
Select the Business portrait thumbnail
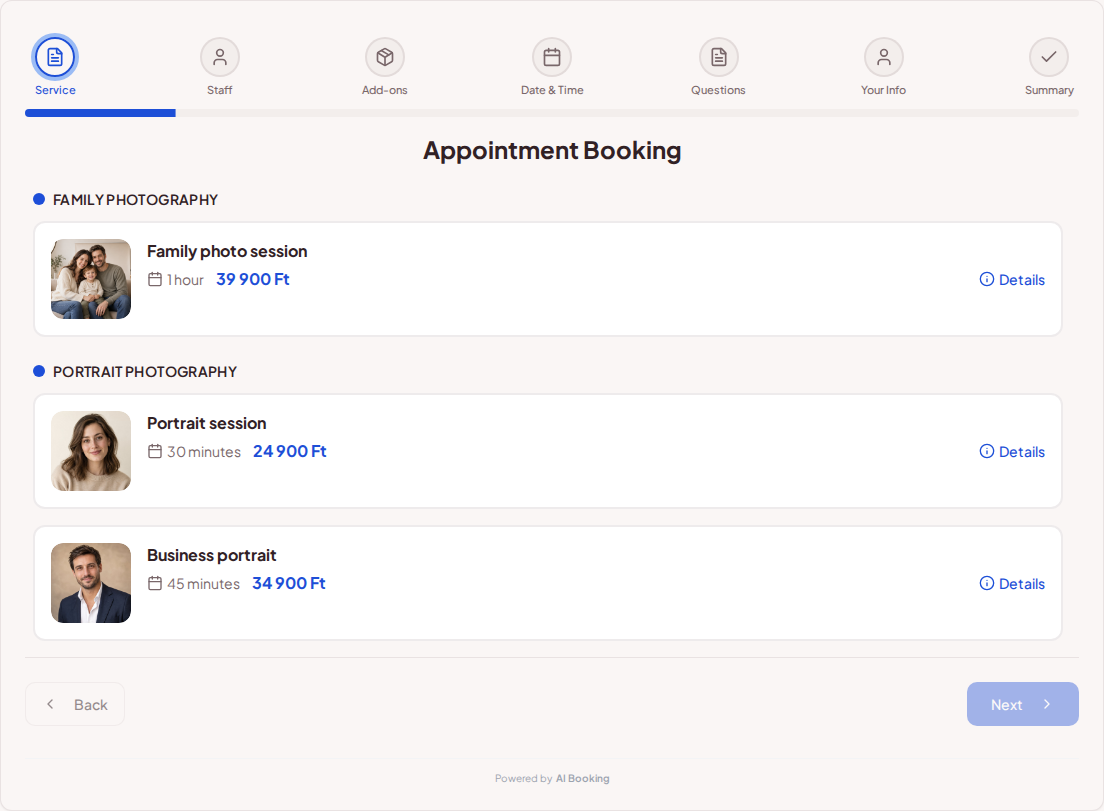(91, 583)
